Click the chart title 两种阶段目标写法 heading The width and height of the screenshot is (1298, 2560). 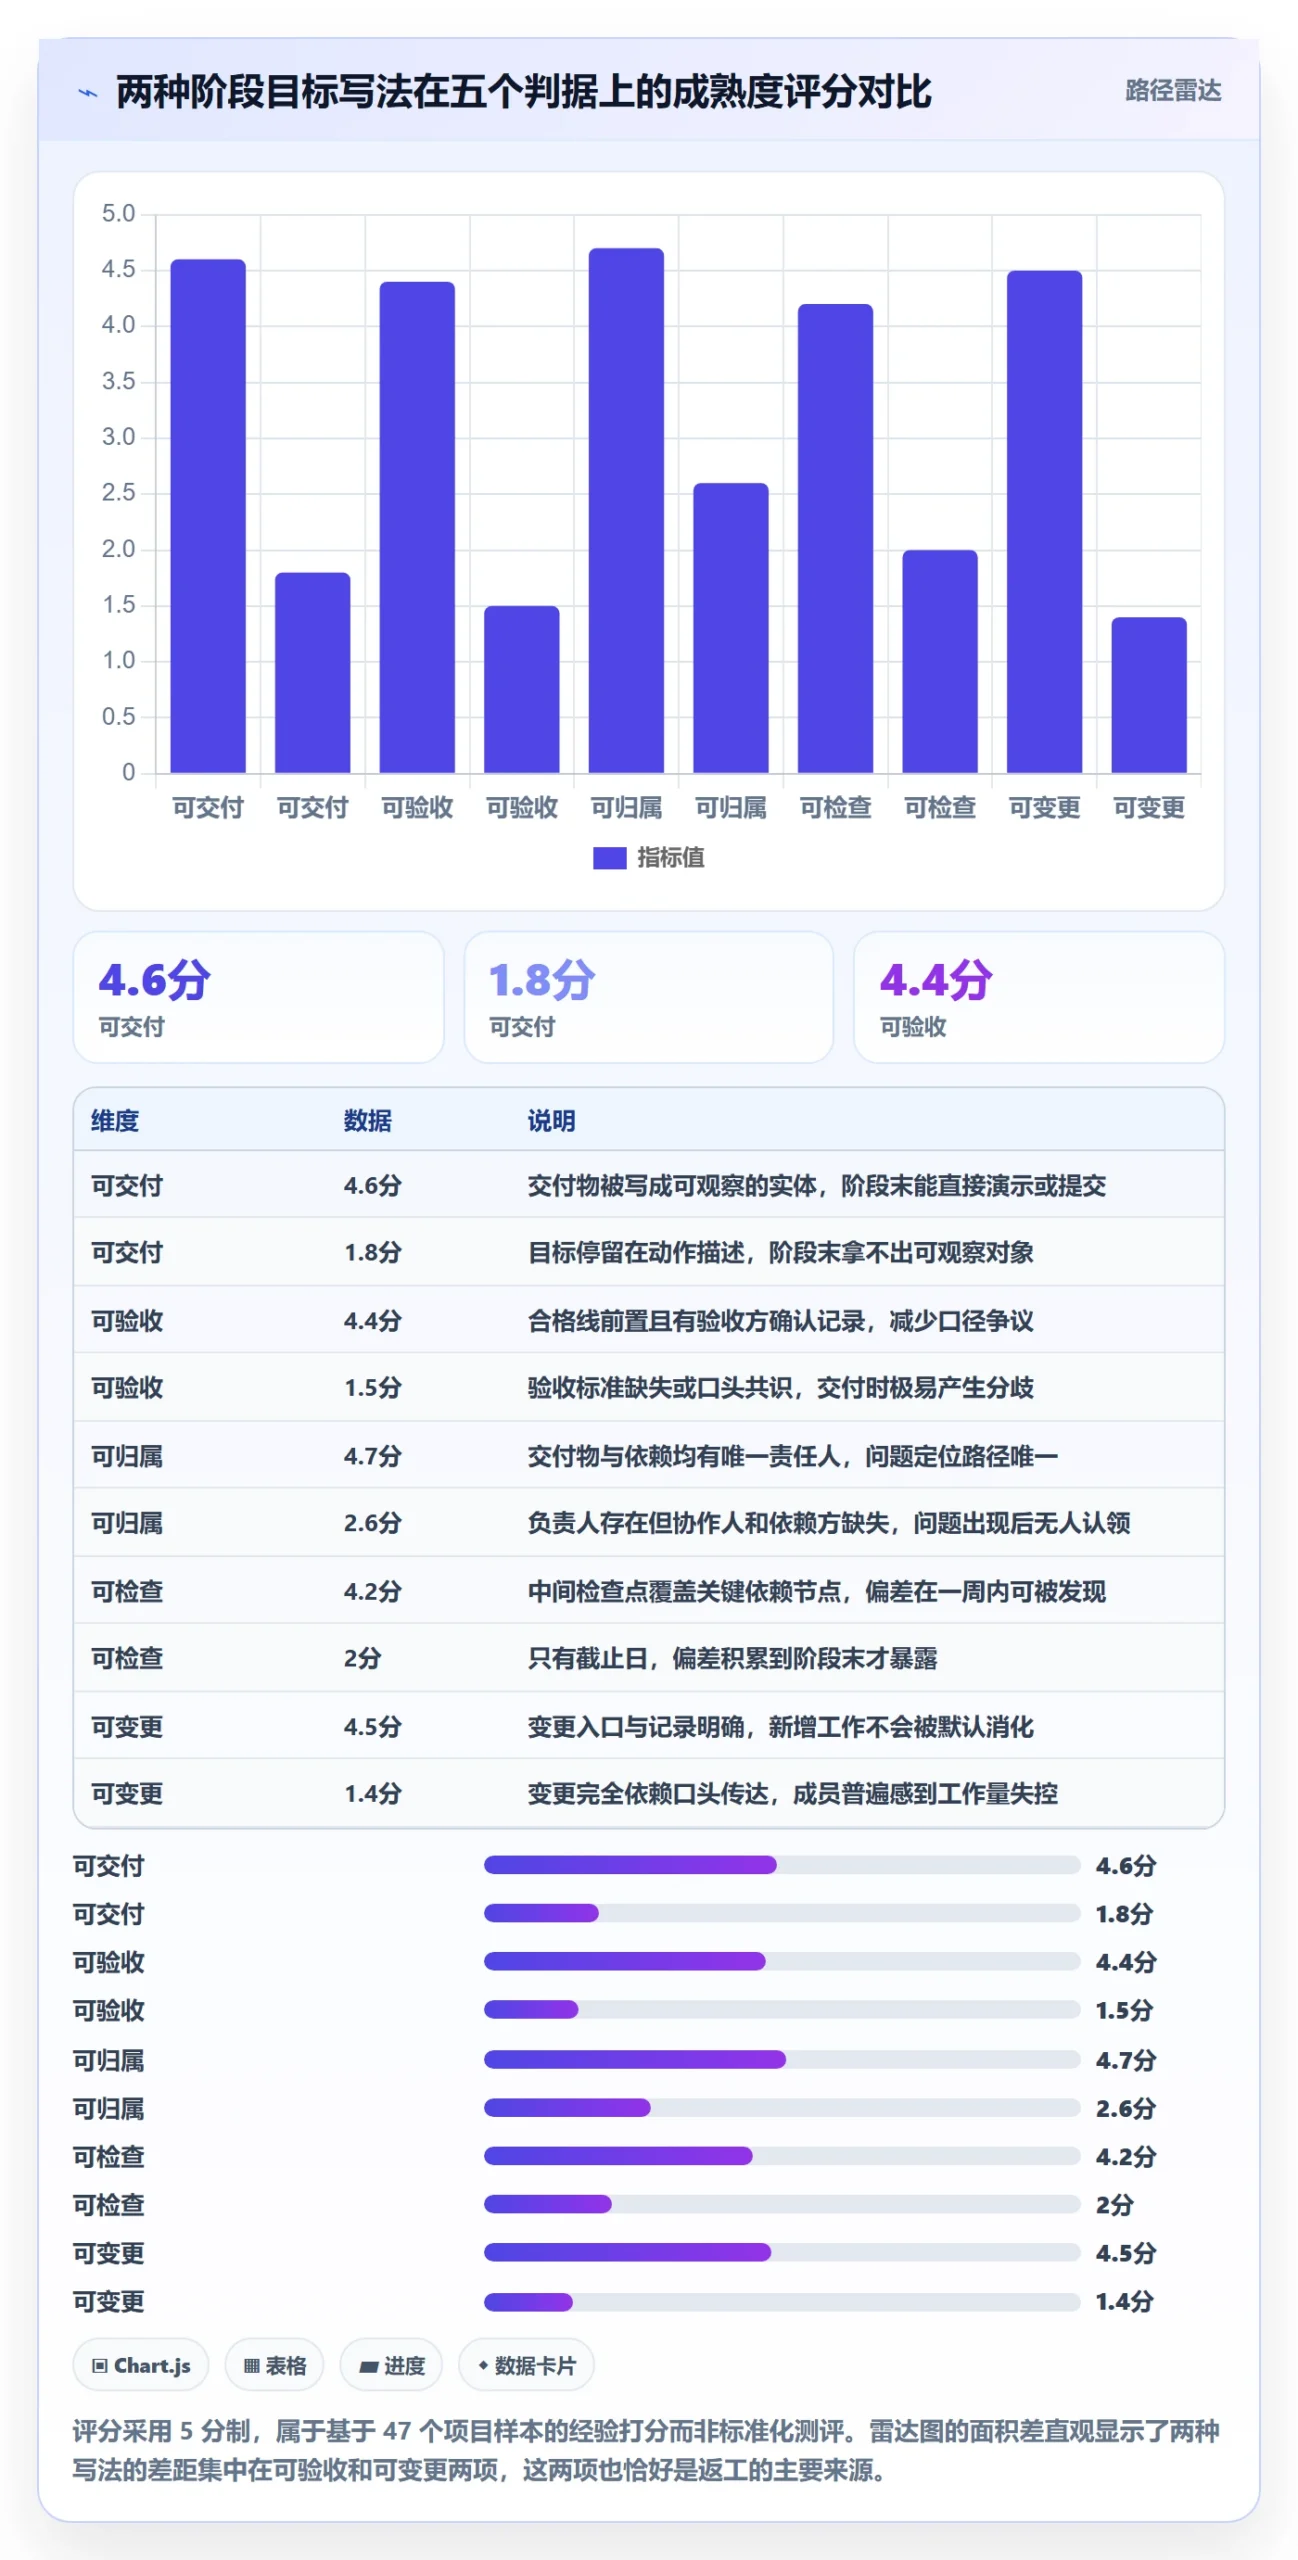[x=524, y=92]
